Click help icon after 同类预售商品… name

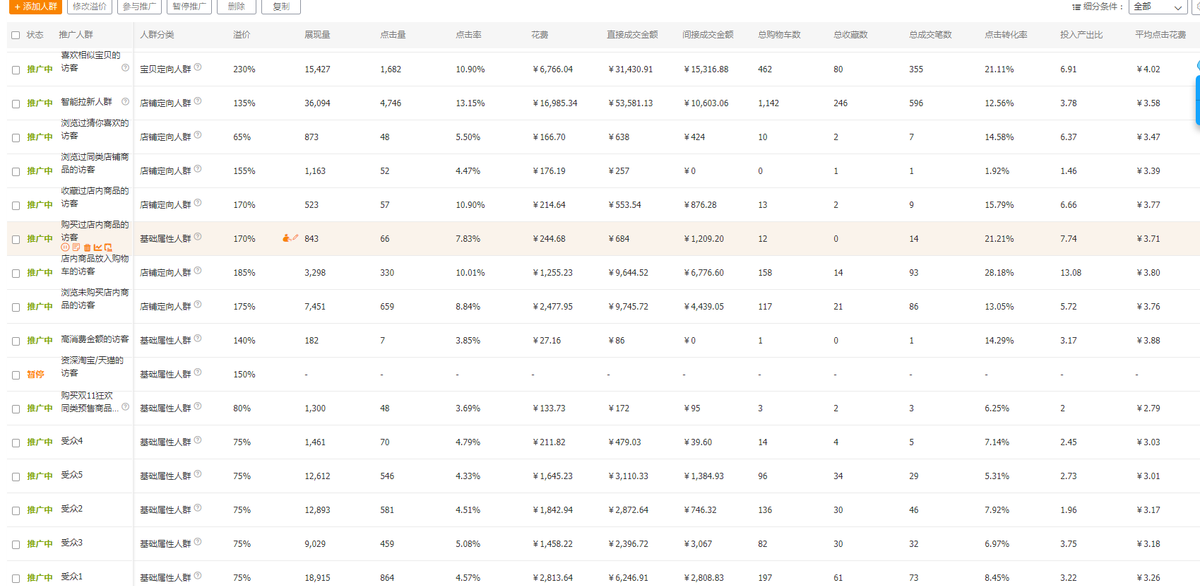click(123, 407)
